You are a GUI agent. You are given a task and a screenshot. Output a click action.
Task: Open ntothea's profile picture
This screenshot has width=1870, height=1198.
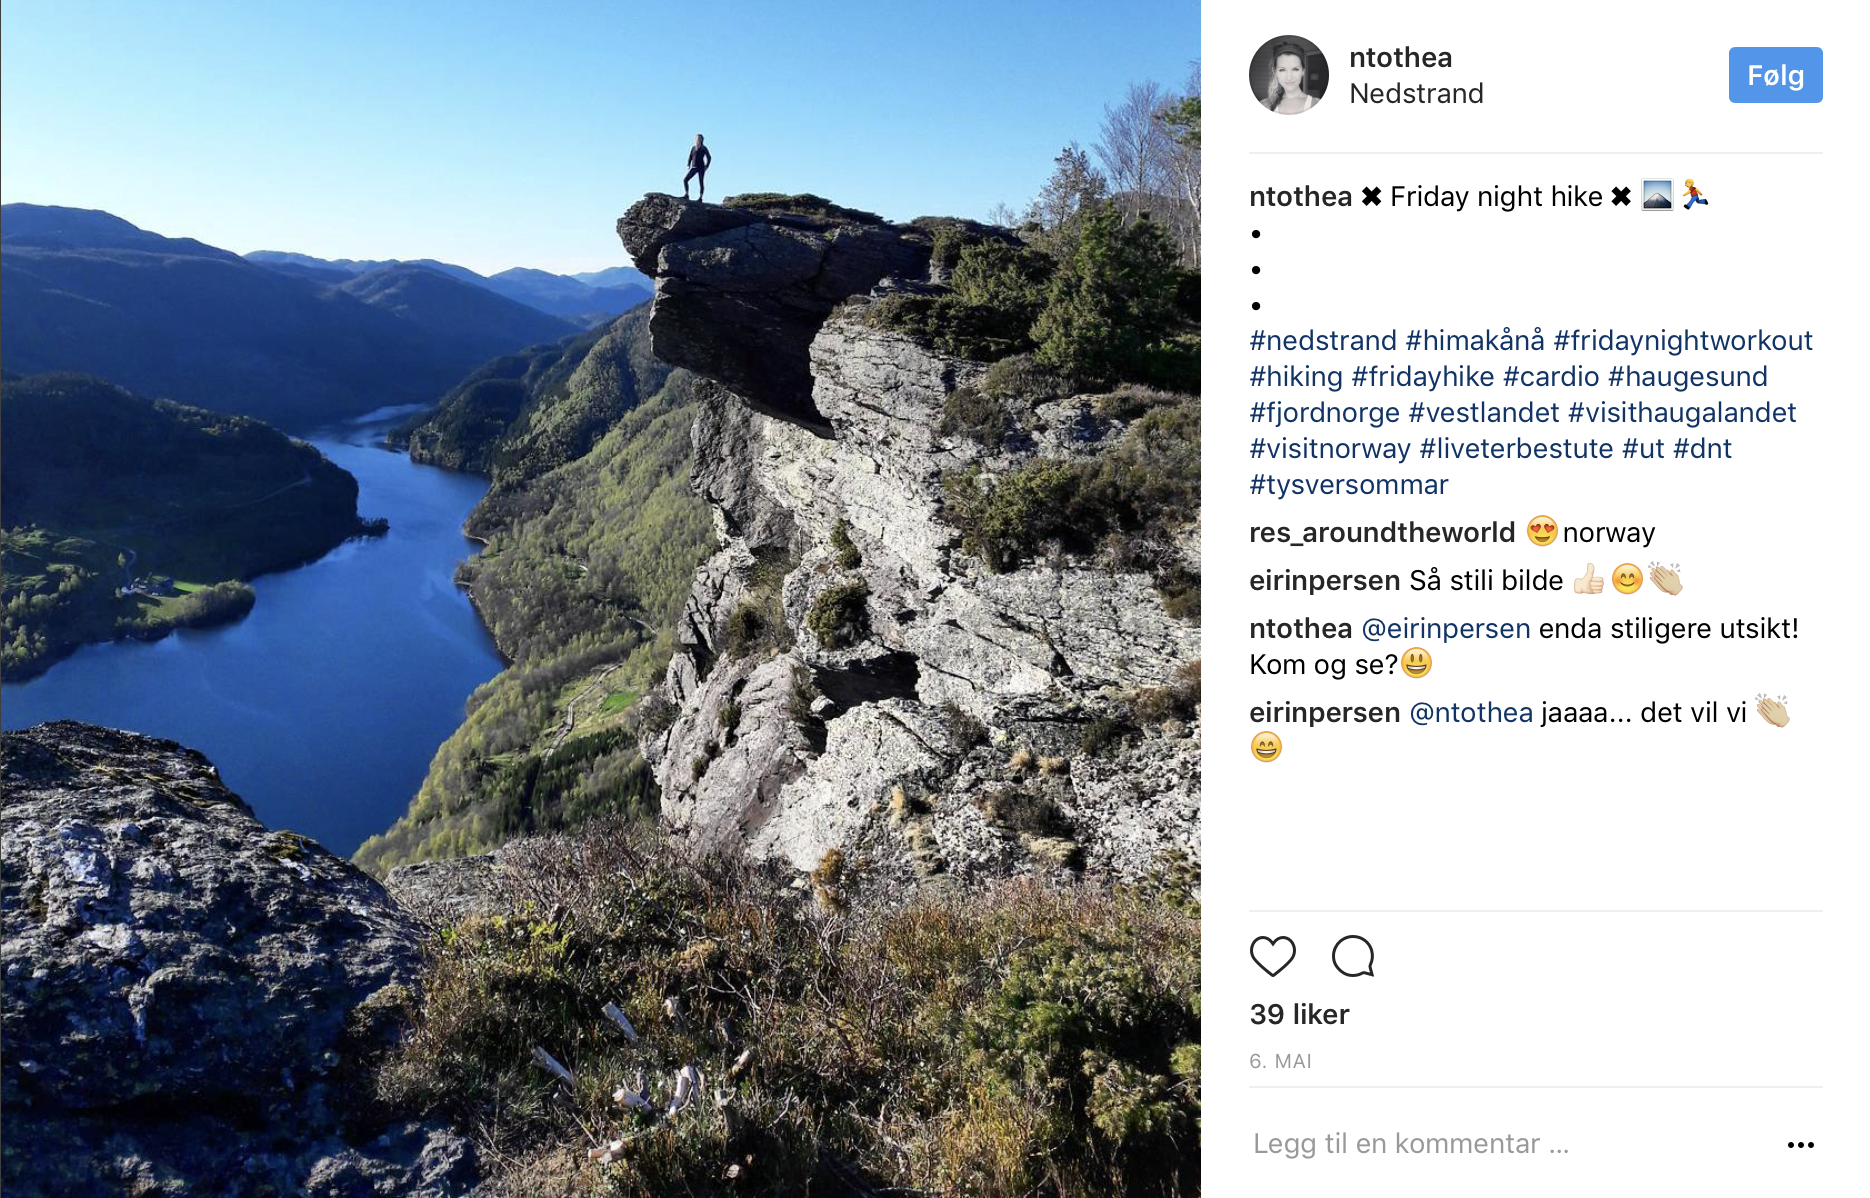(1288, 75)
